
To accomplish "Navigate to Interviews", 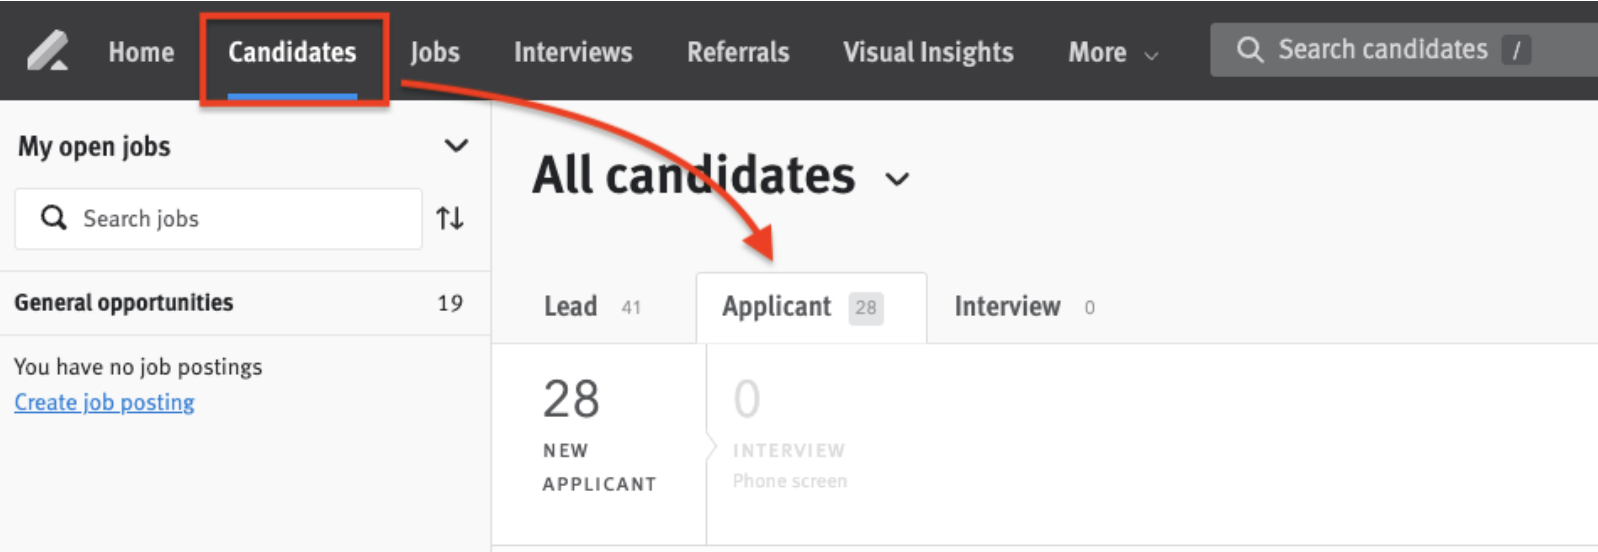I will click(573, 52).
